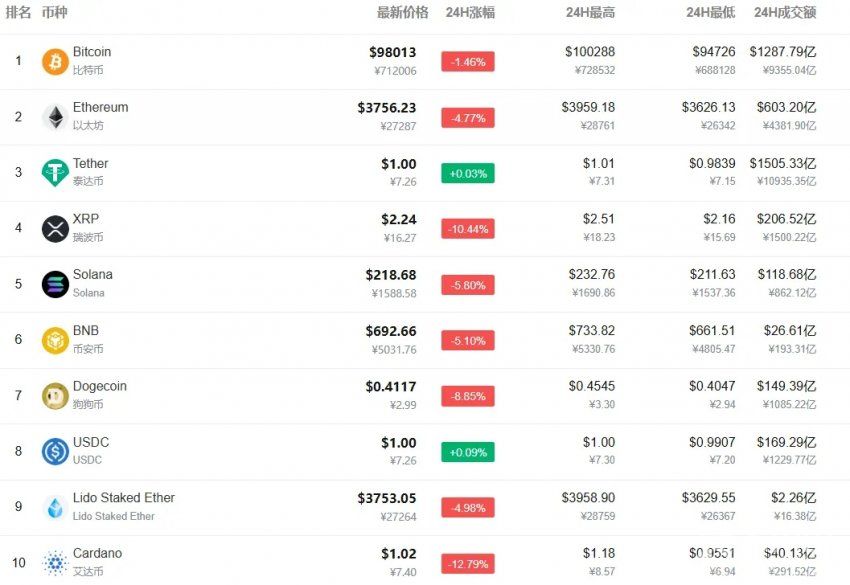Sort by 24H涨幅 column header
The image size is (850, 585).
tap(470, 12)
